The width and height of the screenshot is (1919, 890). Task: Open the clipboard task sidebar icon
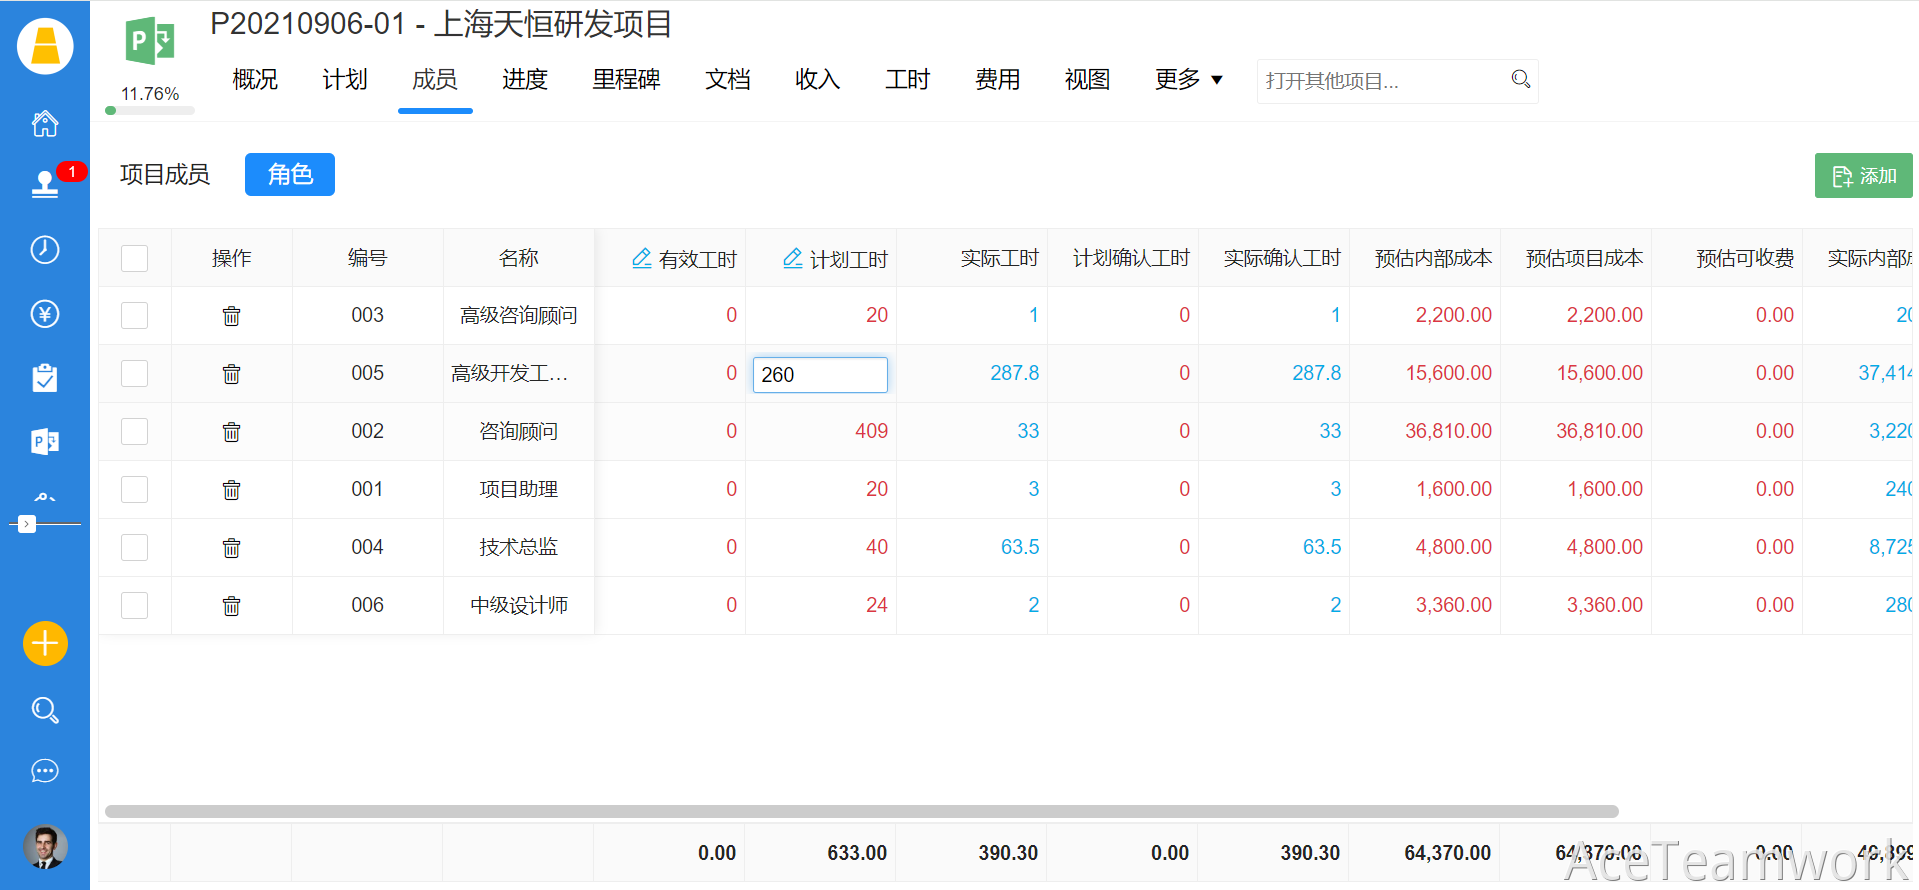(x=45, y=378)
